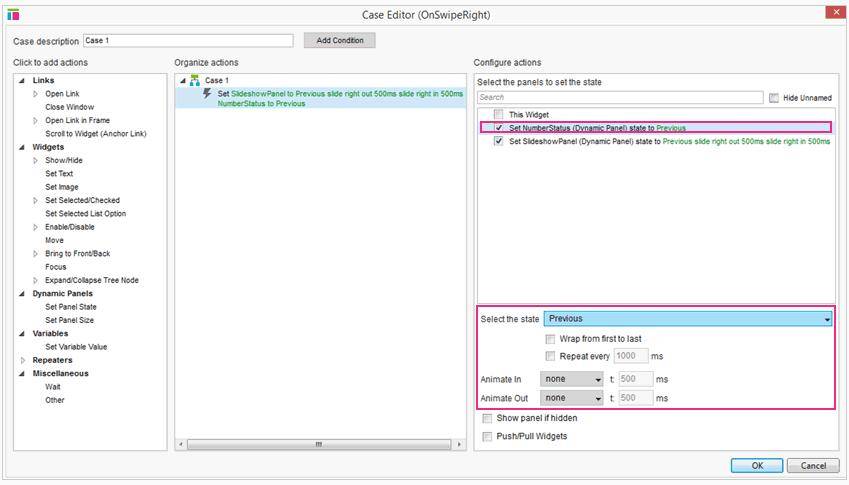Click the lightning bolt action icon
Image resolution: width=849 pixels, height=485 pixels.
tap(207, 93)
